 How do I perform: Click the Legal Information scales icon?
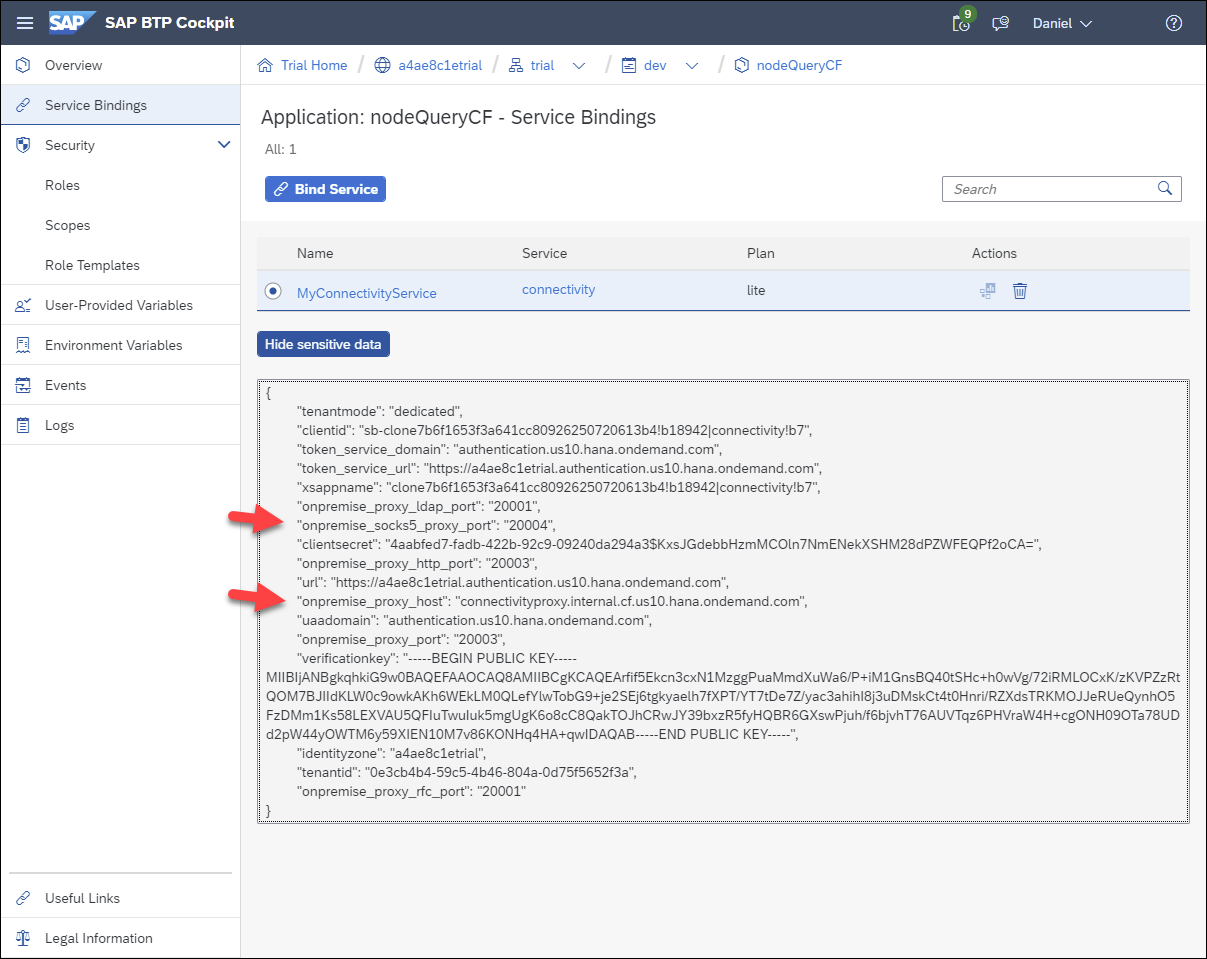coord(23,938)
